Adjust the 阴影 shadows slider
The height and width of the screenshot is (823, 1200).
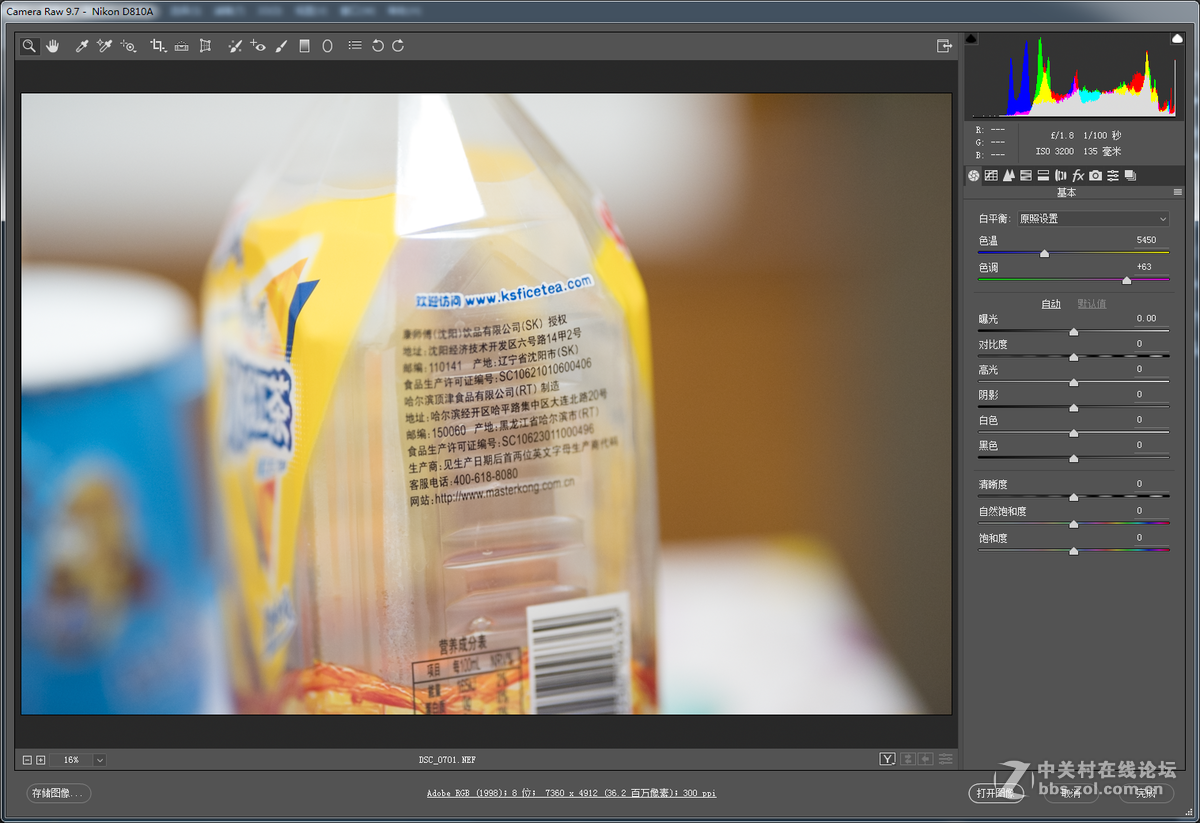[x=1074, y=408]
